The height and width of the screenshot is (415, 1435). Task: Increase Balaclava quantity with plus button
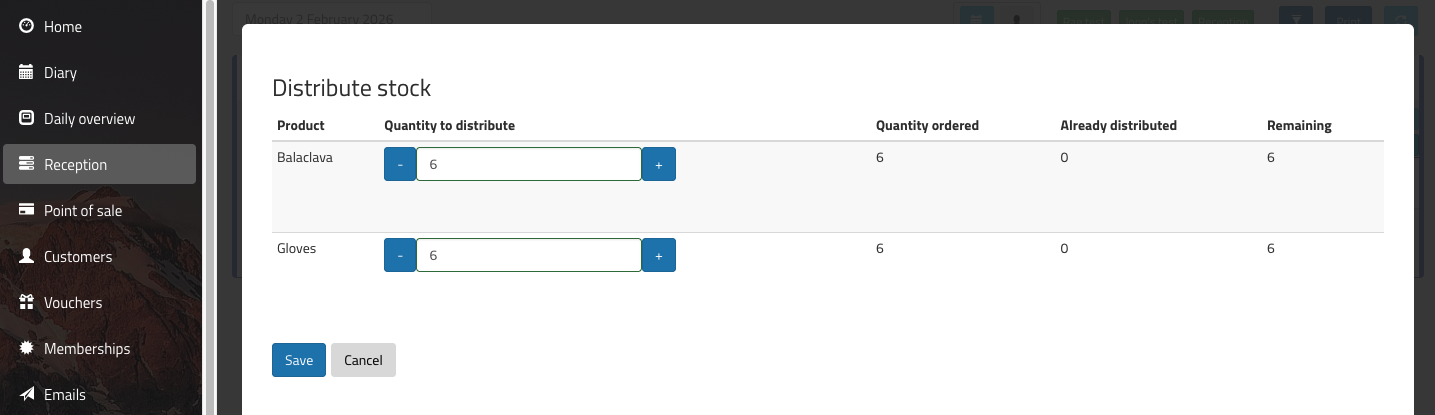click(658, 164)
